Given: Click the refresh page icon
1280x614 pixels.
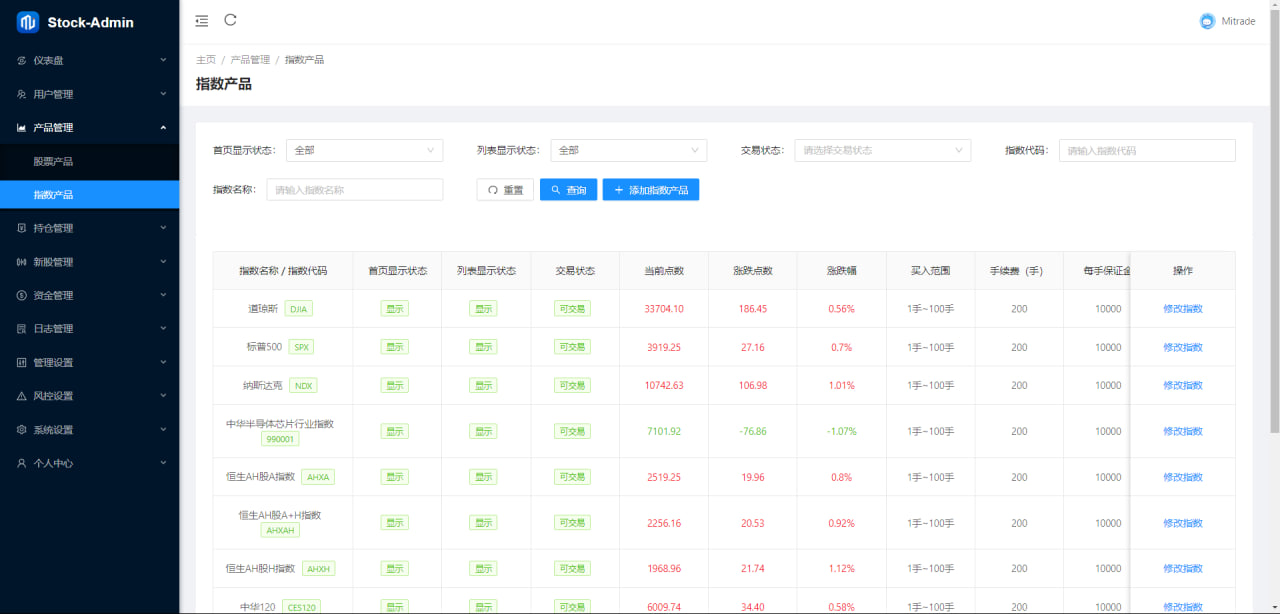Looking at the screenshot, I should (x=231, y=20).
